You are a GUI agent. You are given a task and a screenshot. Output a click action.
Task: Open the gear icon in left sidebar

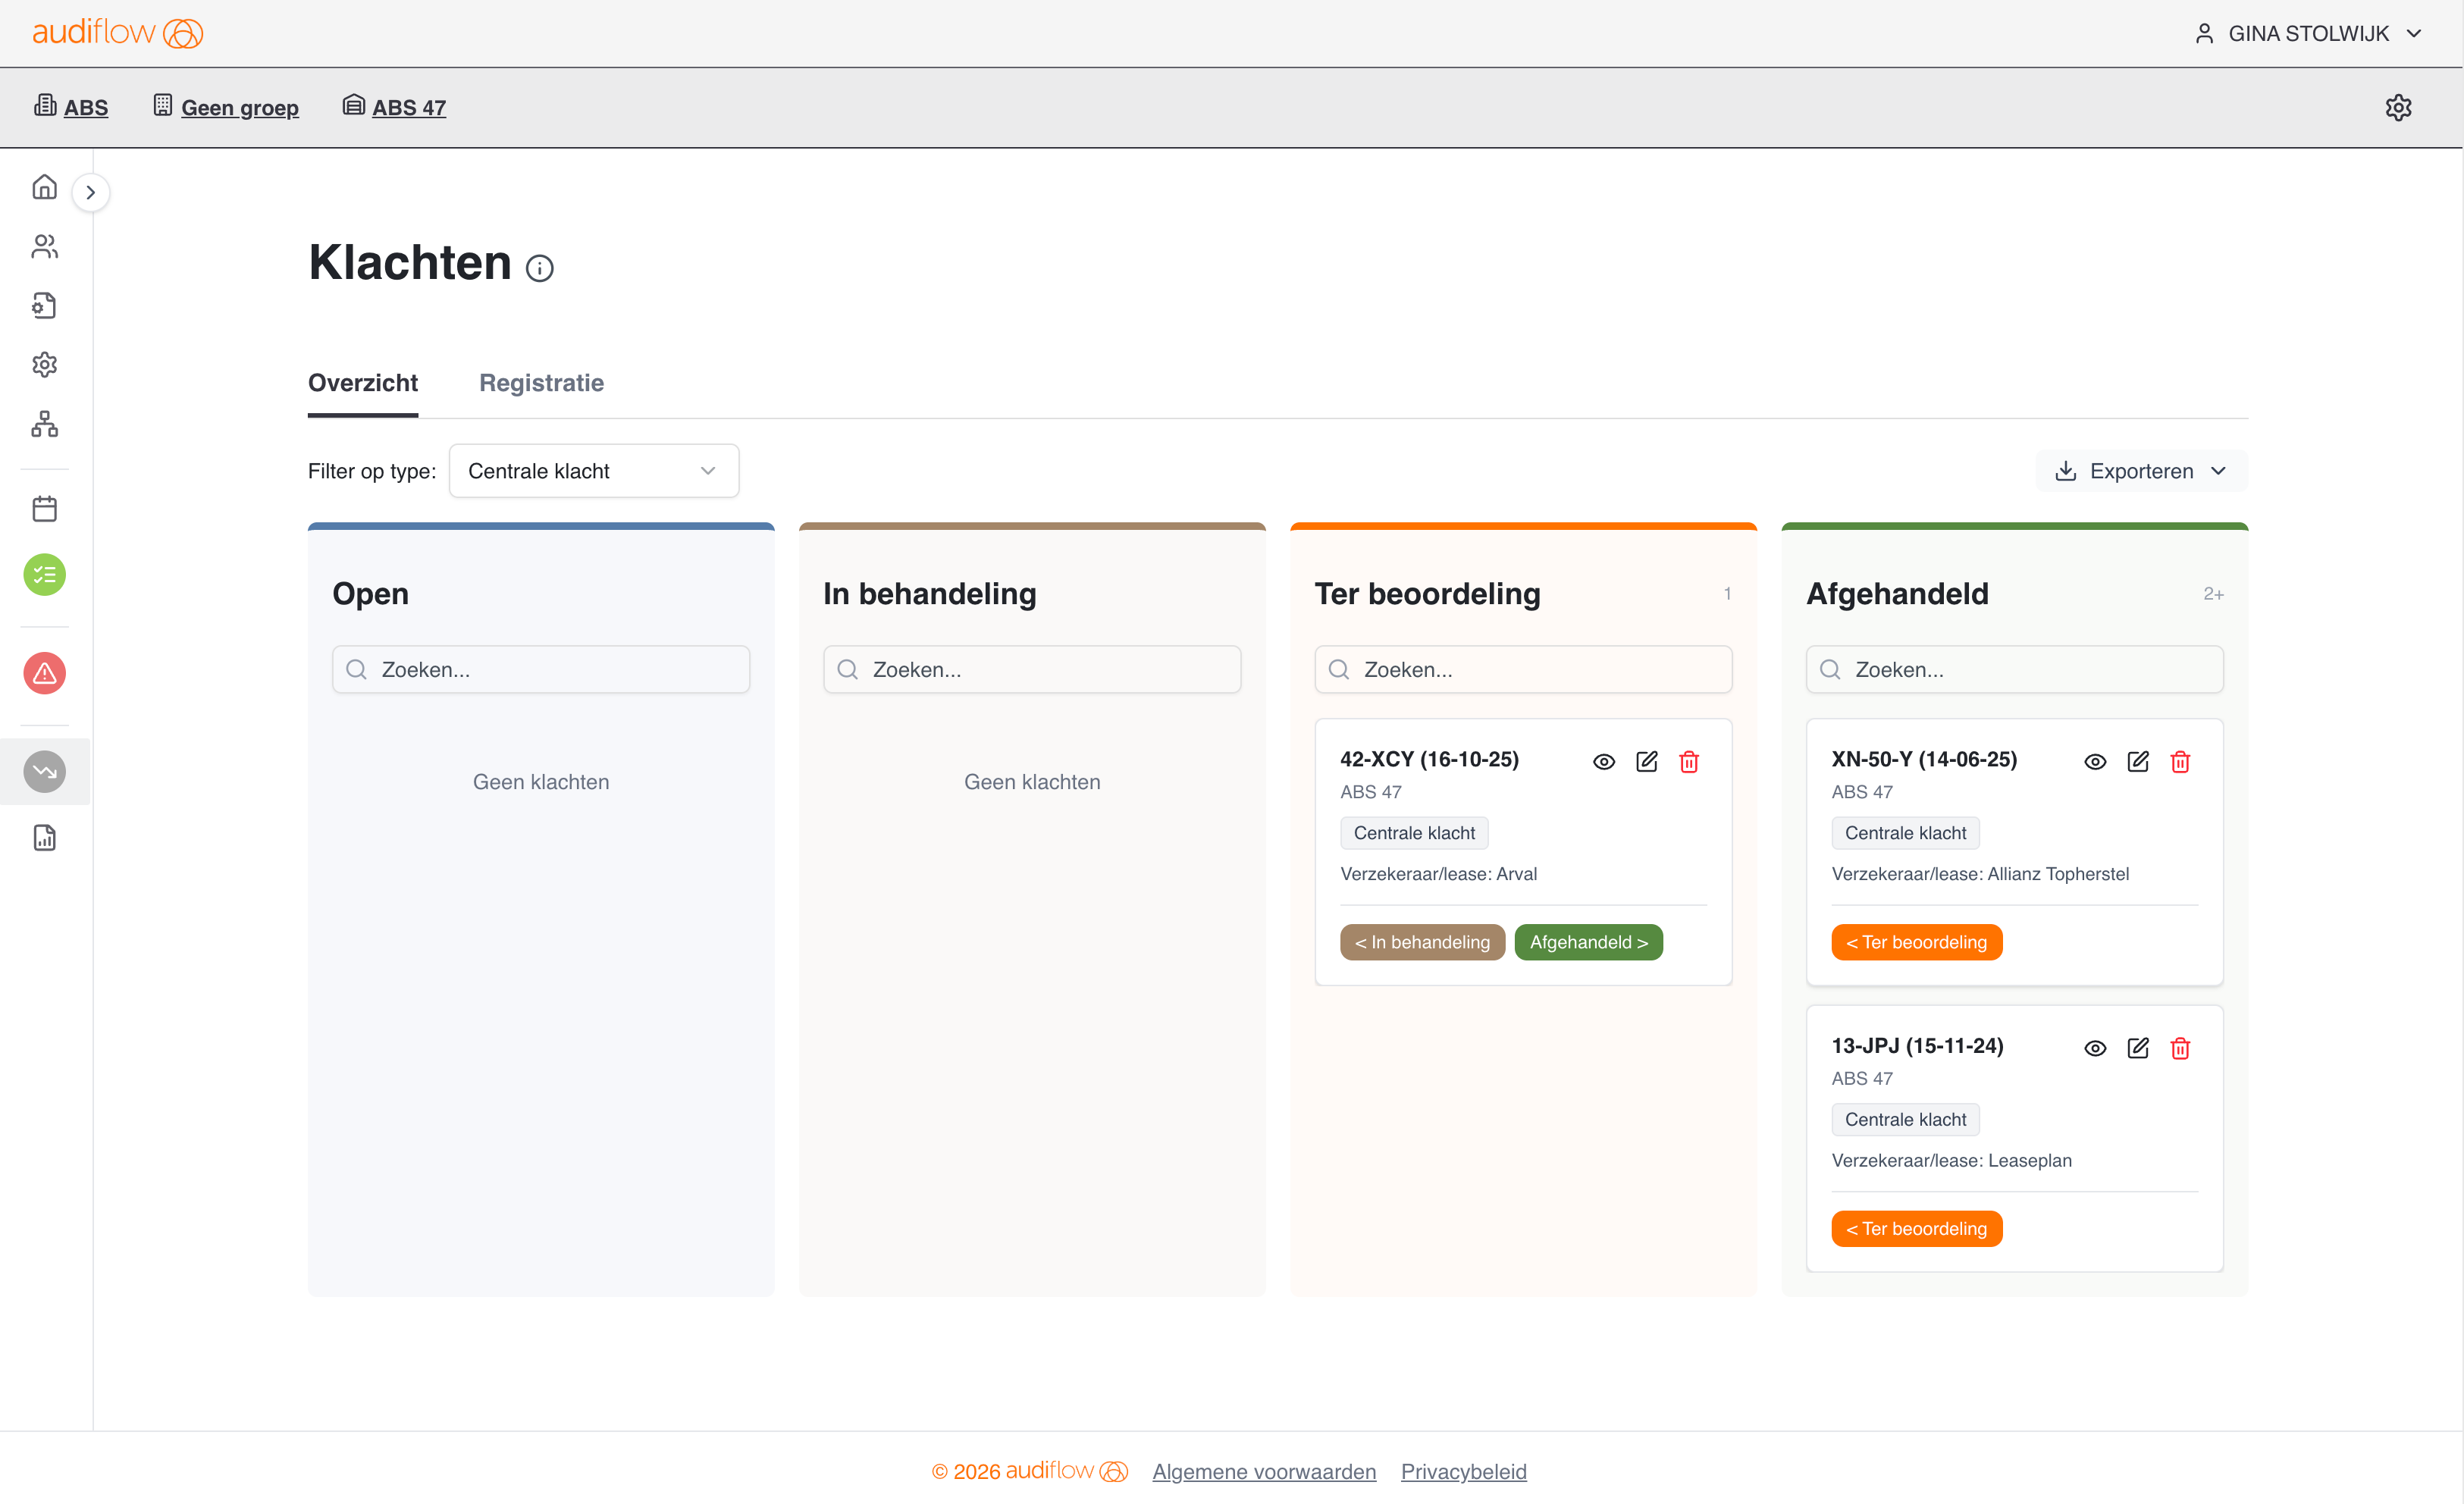pos(44,364)
